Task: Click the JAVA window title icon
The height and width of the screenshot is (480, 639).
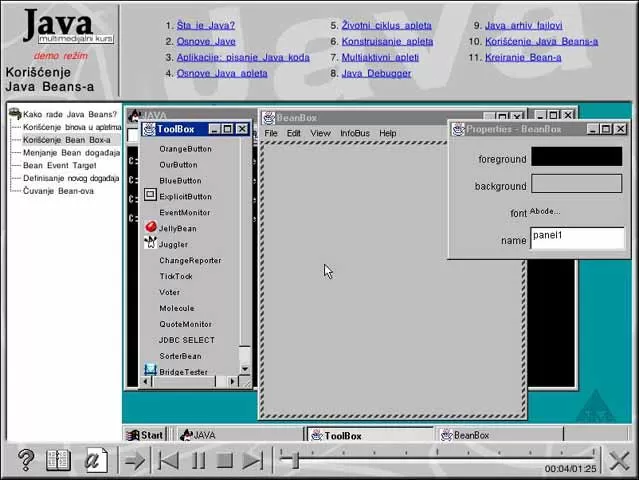Action: point(134,116)
